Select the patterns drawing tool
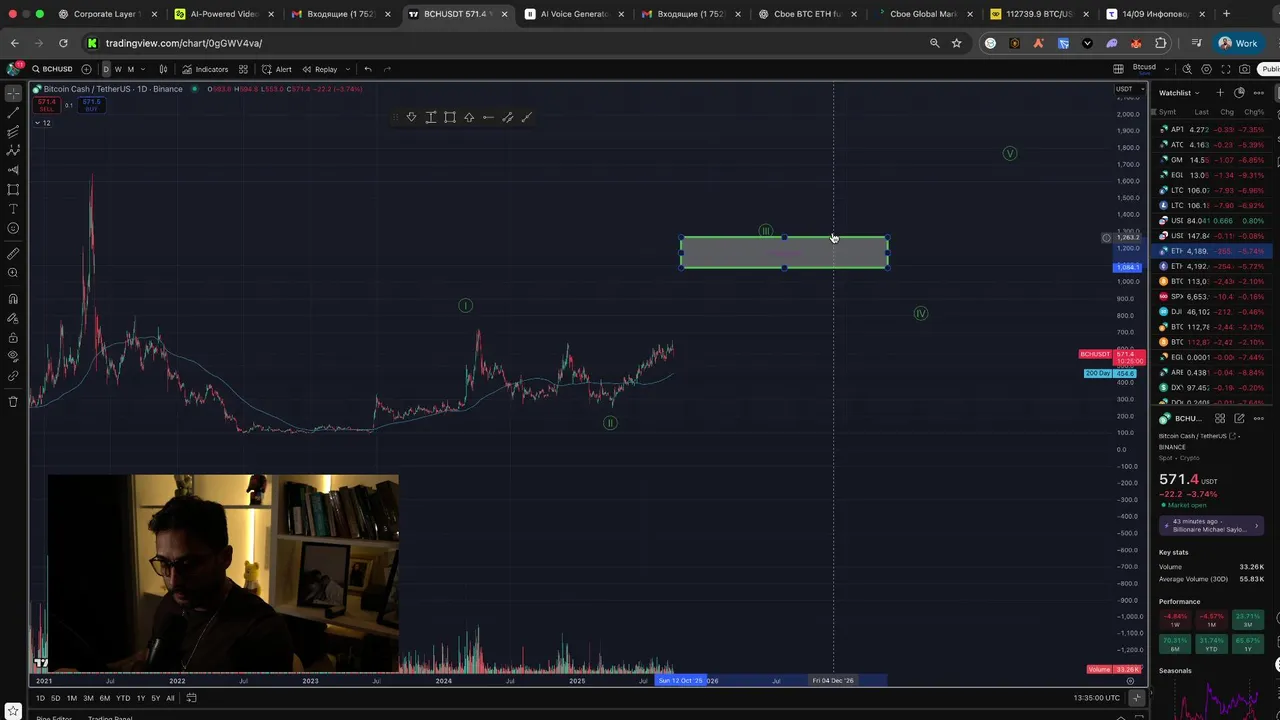 point(13,150)
